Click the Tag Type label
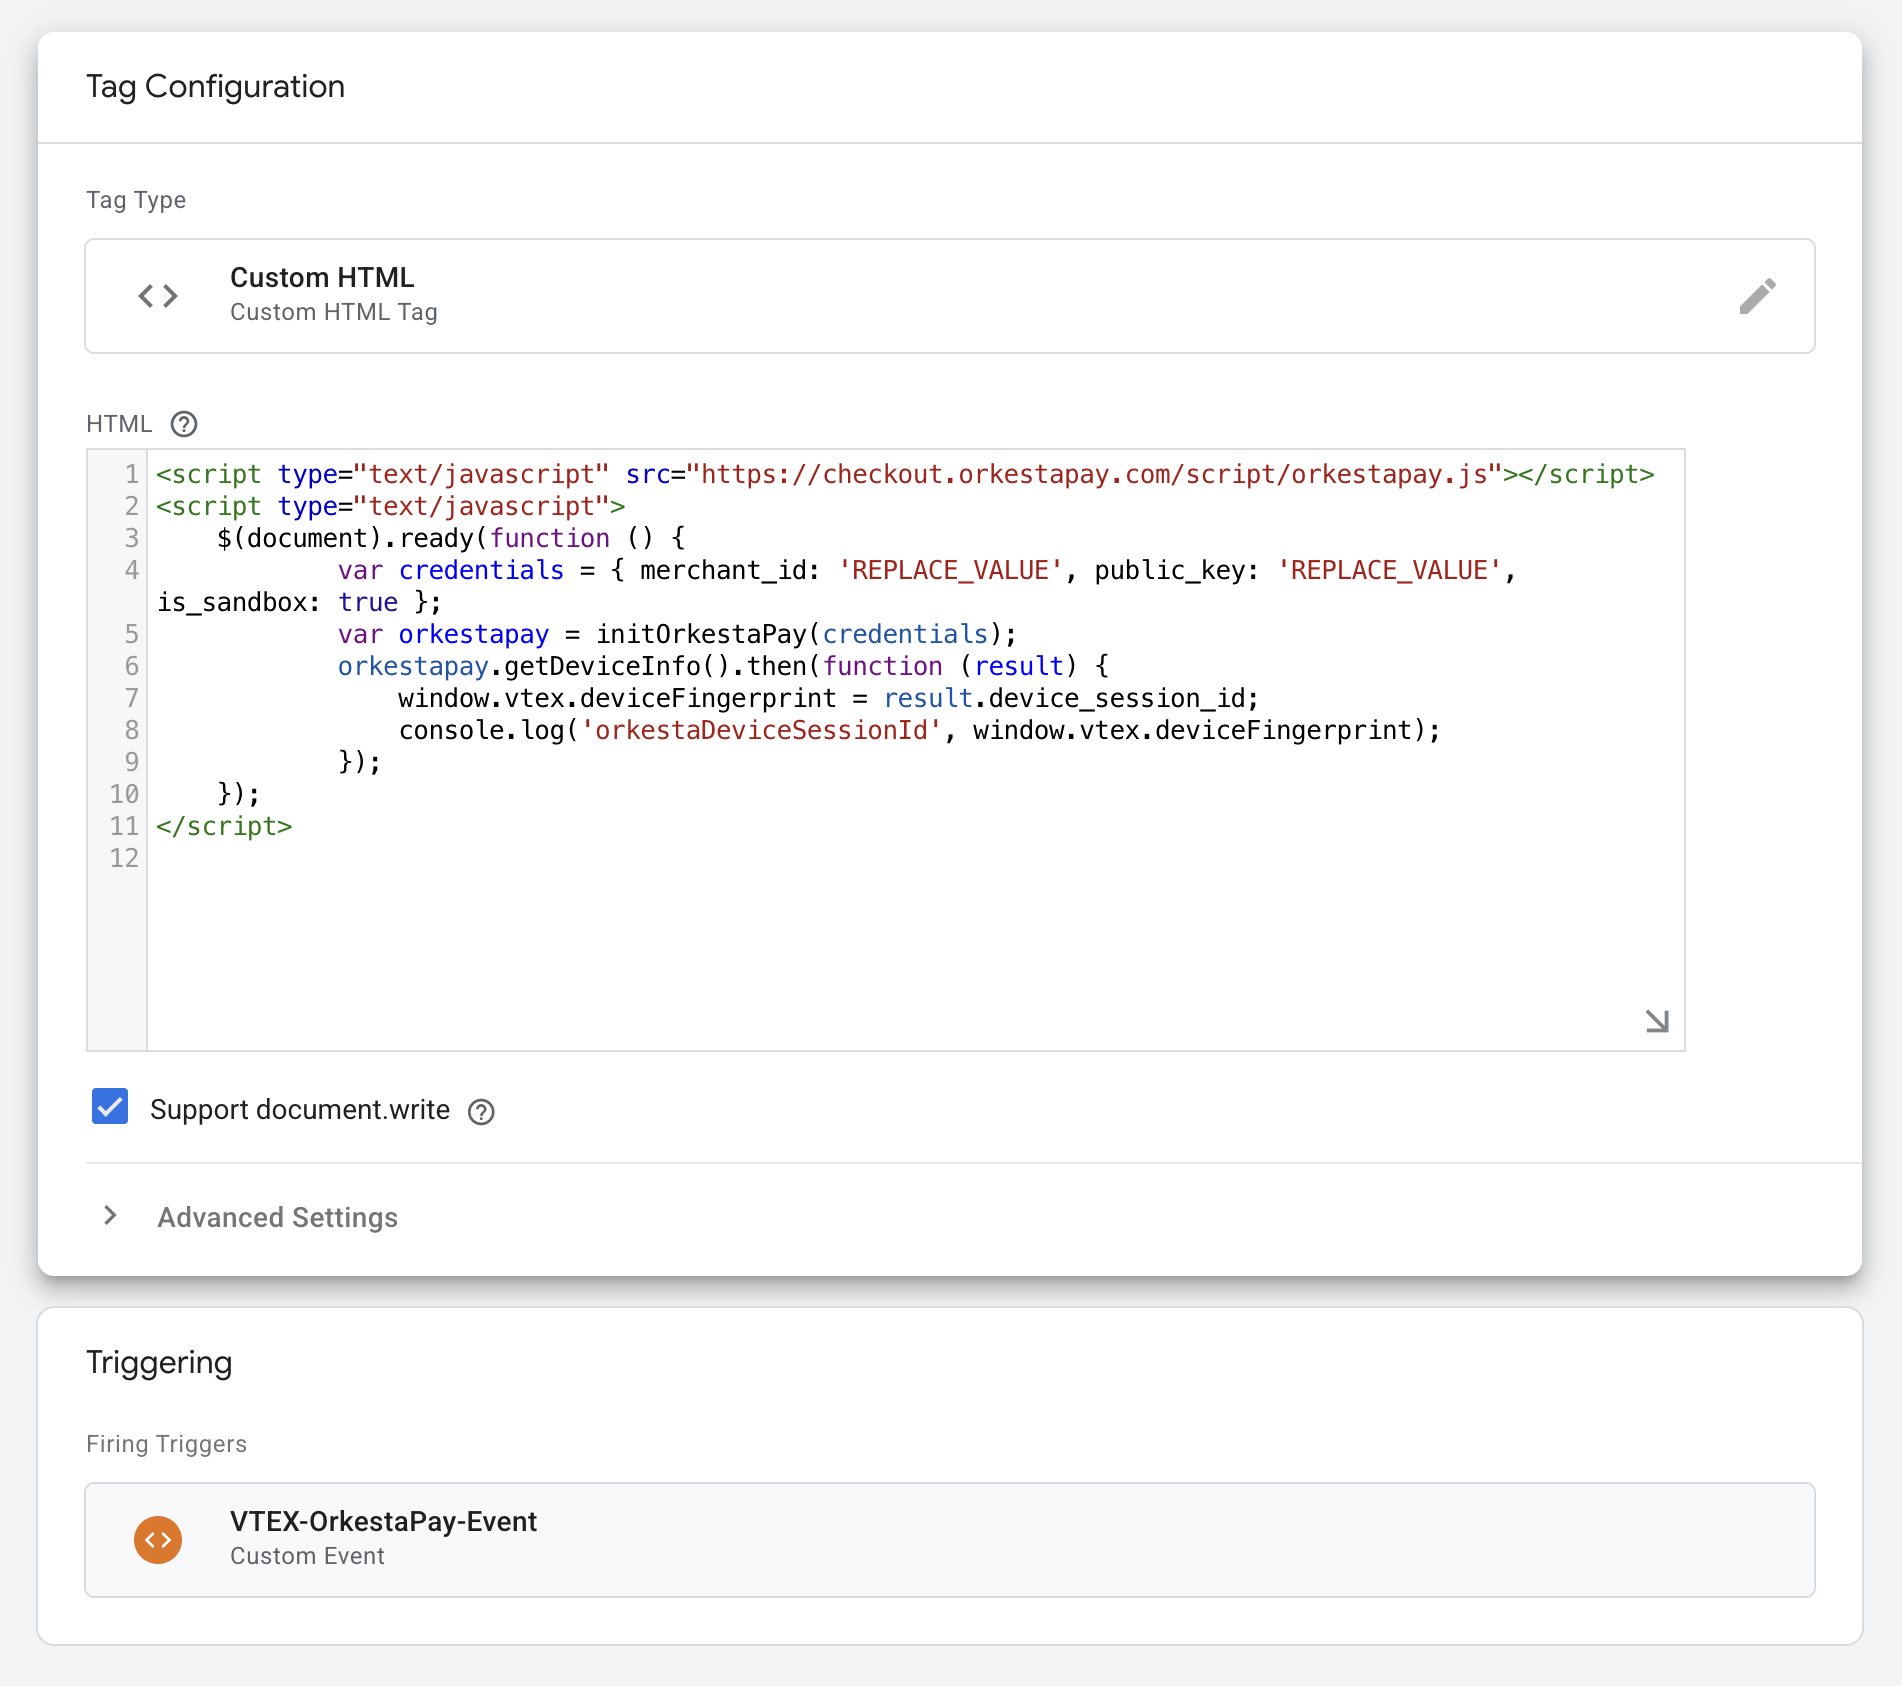 coord(136,200)
